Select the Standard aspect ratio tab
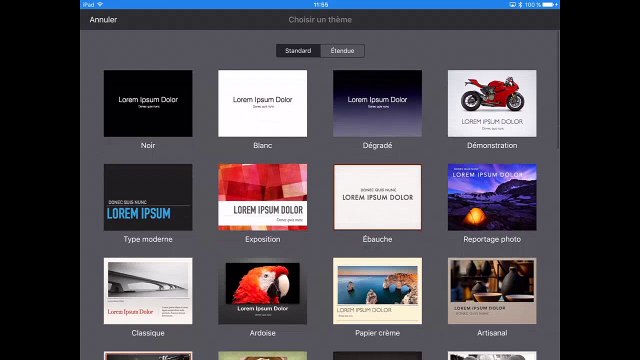640x360 pixels. tap(298, 51)
